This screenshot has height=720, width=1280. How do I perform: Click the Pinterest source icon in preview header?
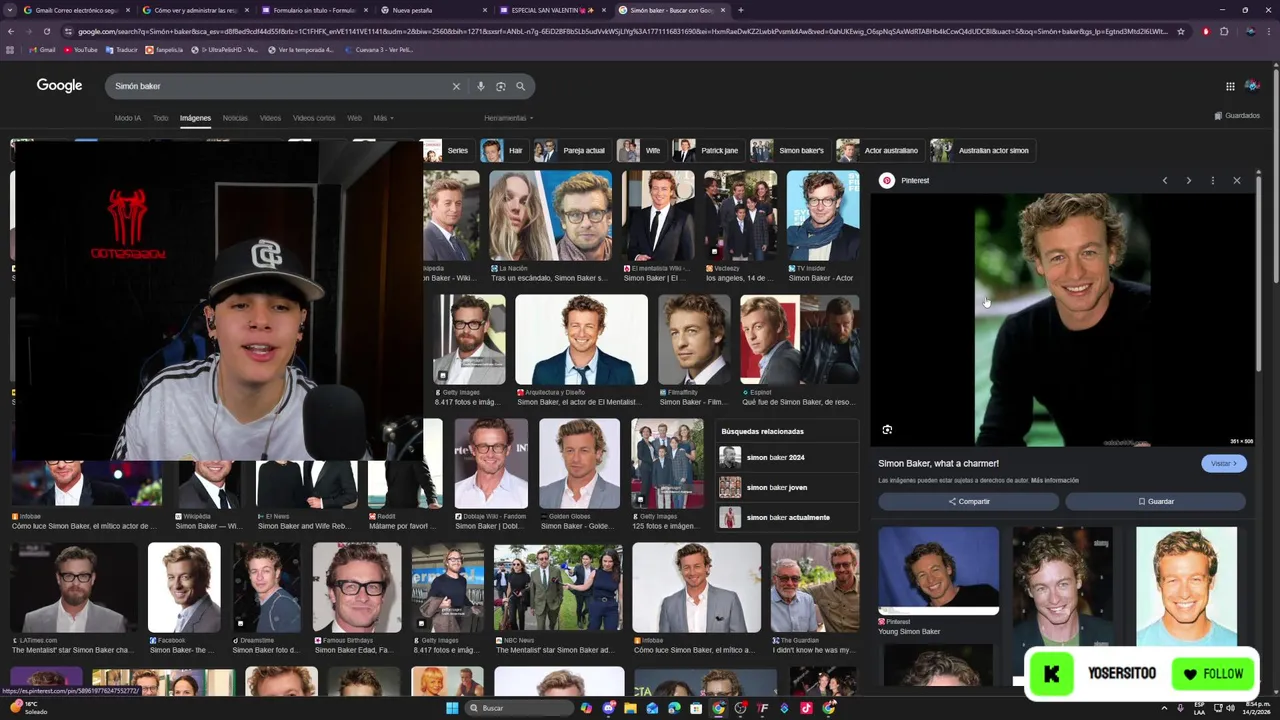(886, 181)
